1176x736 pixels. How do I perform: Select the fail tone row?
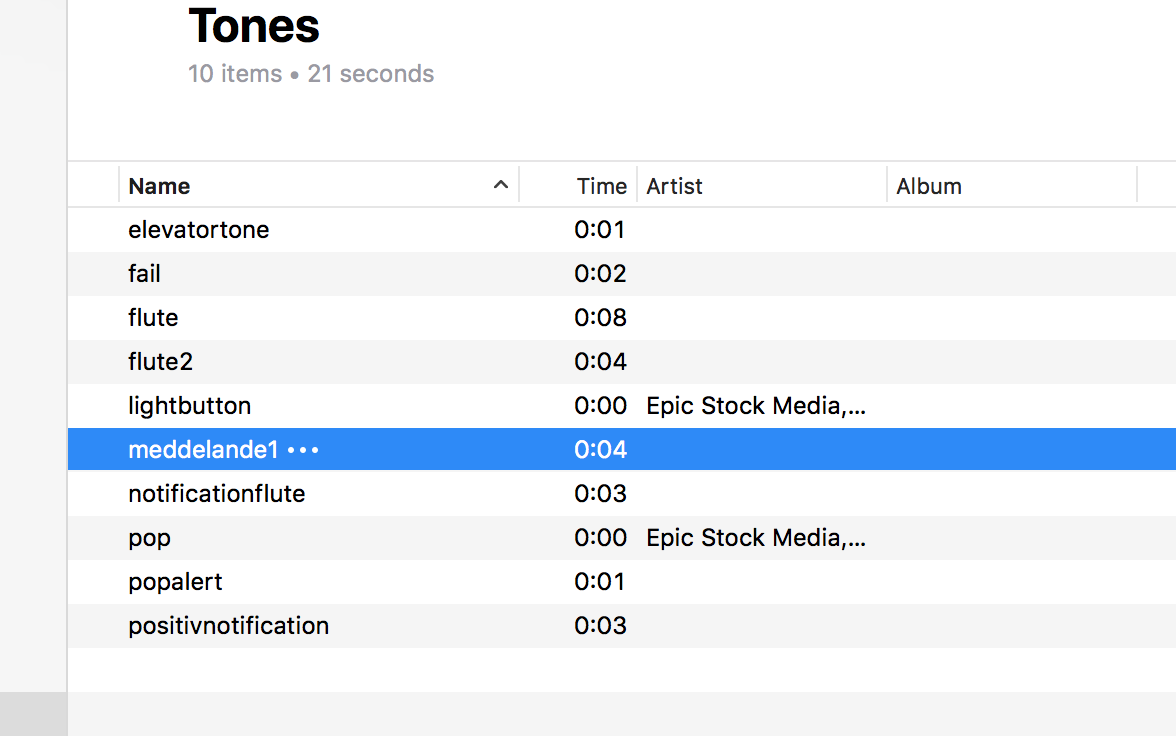pyautogui.click(x=145, y=274)
